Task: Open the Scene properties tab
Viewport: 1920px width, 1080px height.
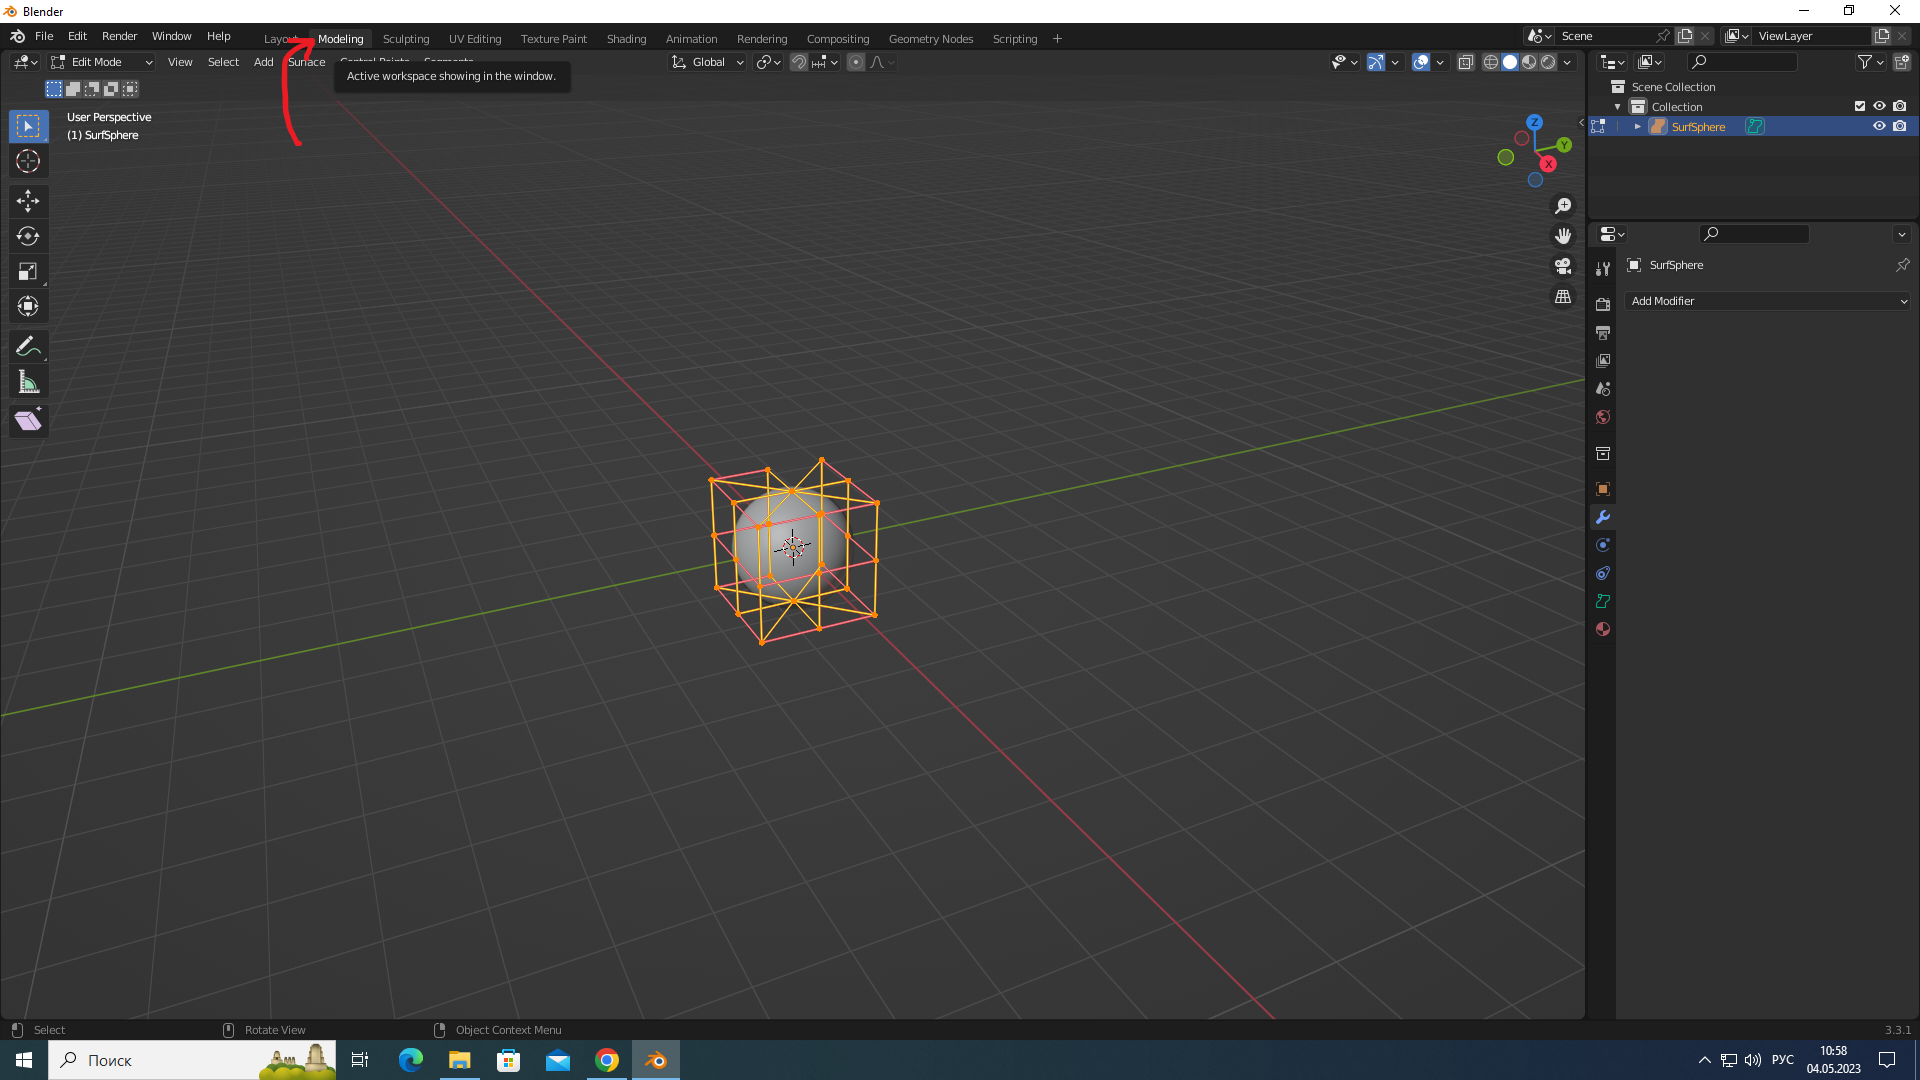Action: [1603, 388]
